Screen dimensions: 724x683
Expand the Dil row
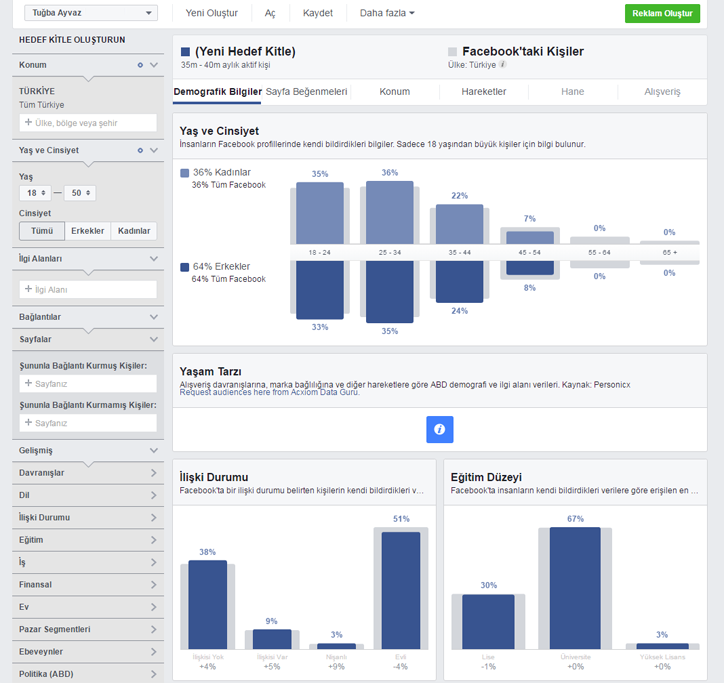tap(88, 495)
